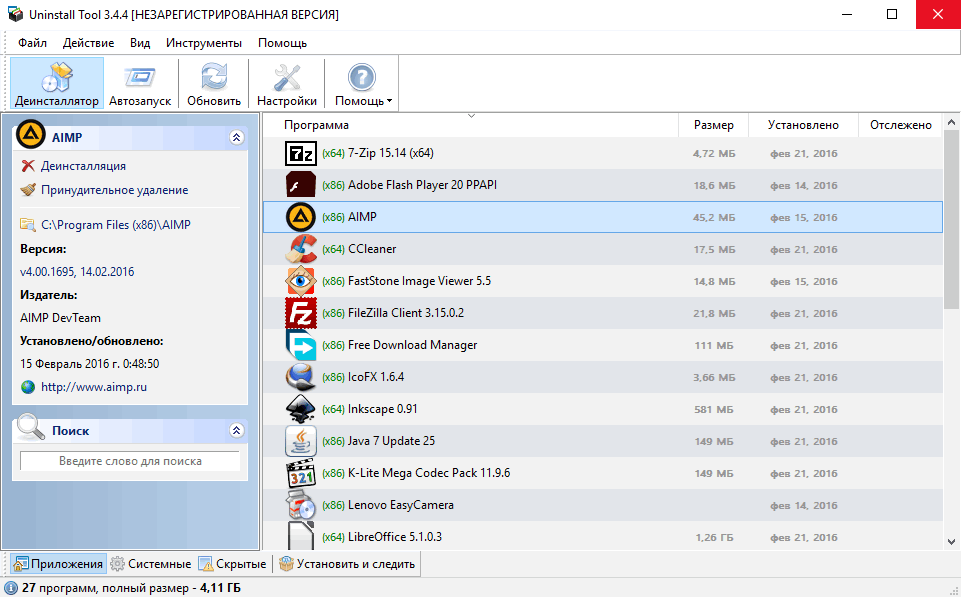Sort the list by Программа column header

pyautogui.click(x=471, y=125)
